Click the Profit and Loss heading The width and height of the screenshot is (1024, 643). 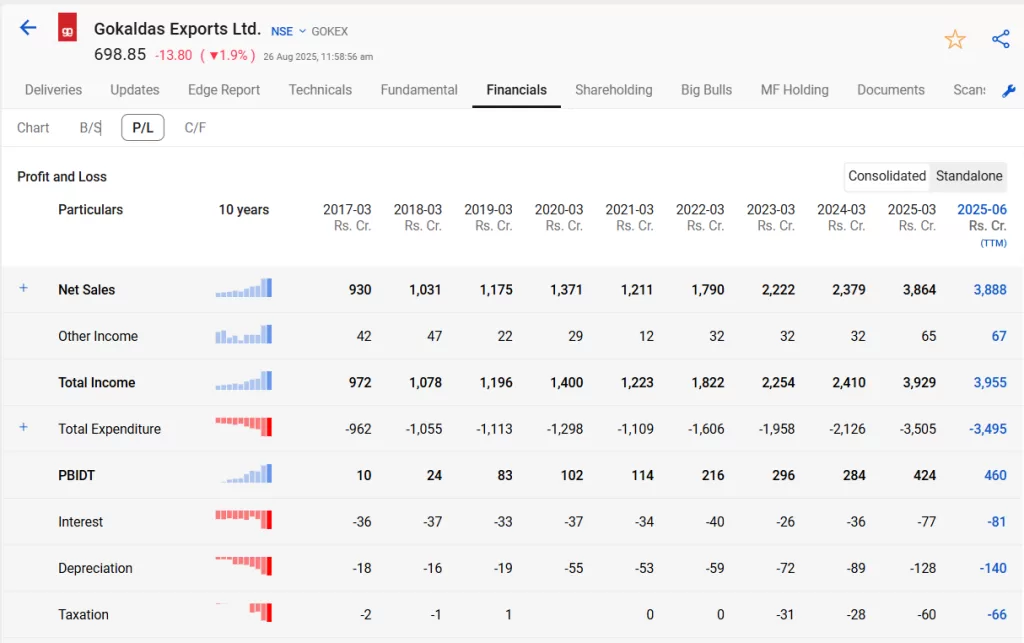pos(61,177)
